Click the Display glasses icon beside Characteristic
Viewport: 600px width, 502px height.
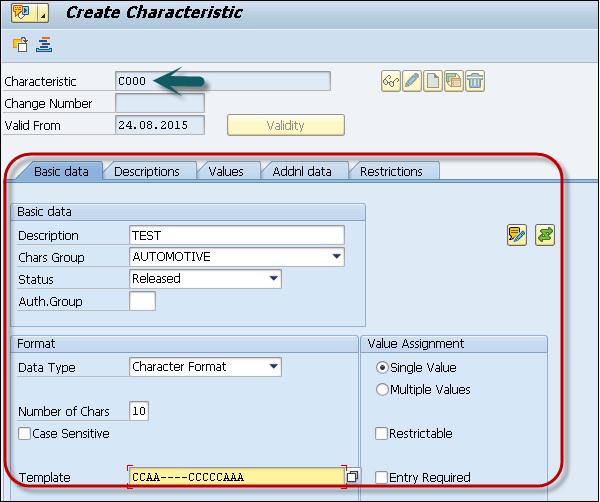pyautogui.click(x=391, y=82)
